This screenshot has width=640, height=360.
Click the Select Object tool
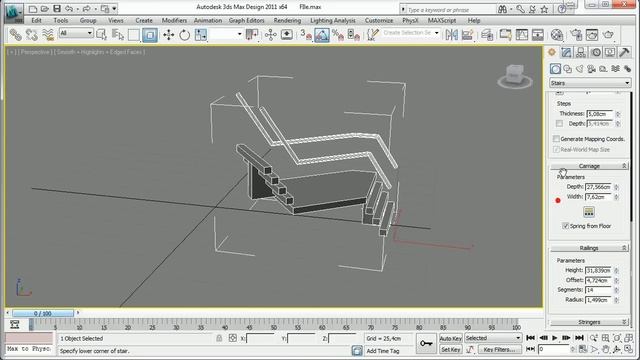pos(101,35)
